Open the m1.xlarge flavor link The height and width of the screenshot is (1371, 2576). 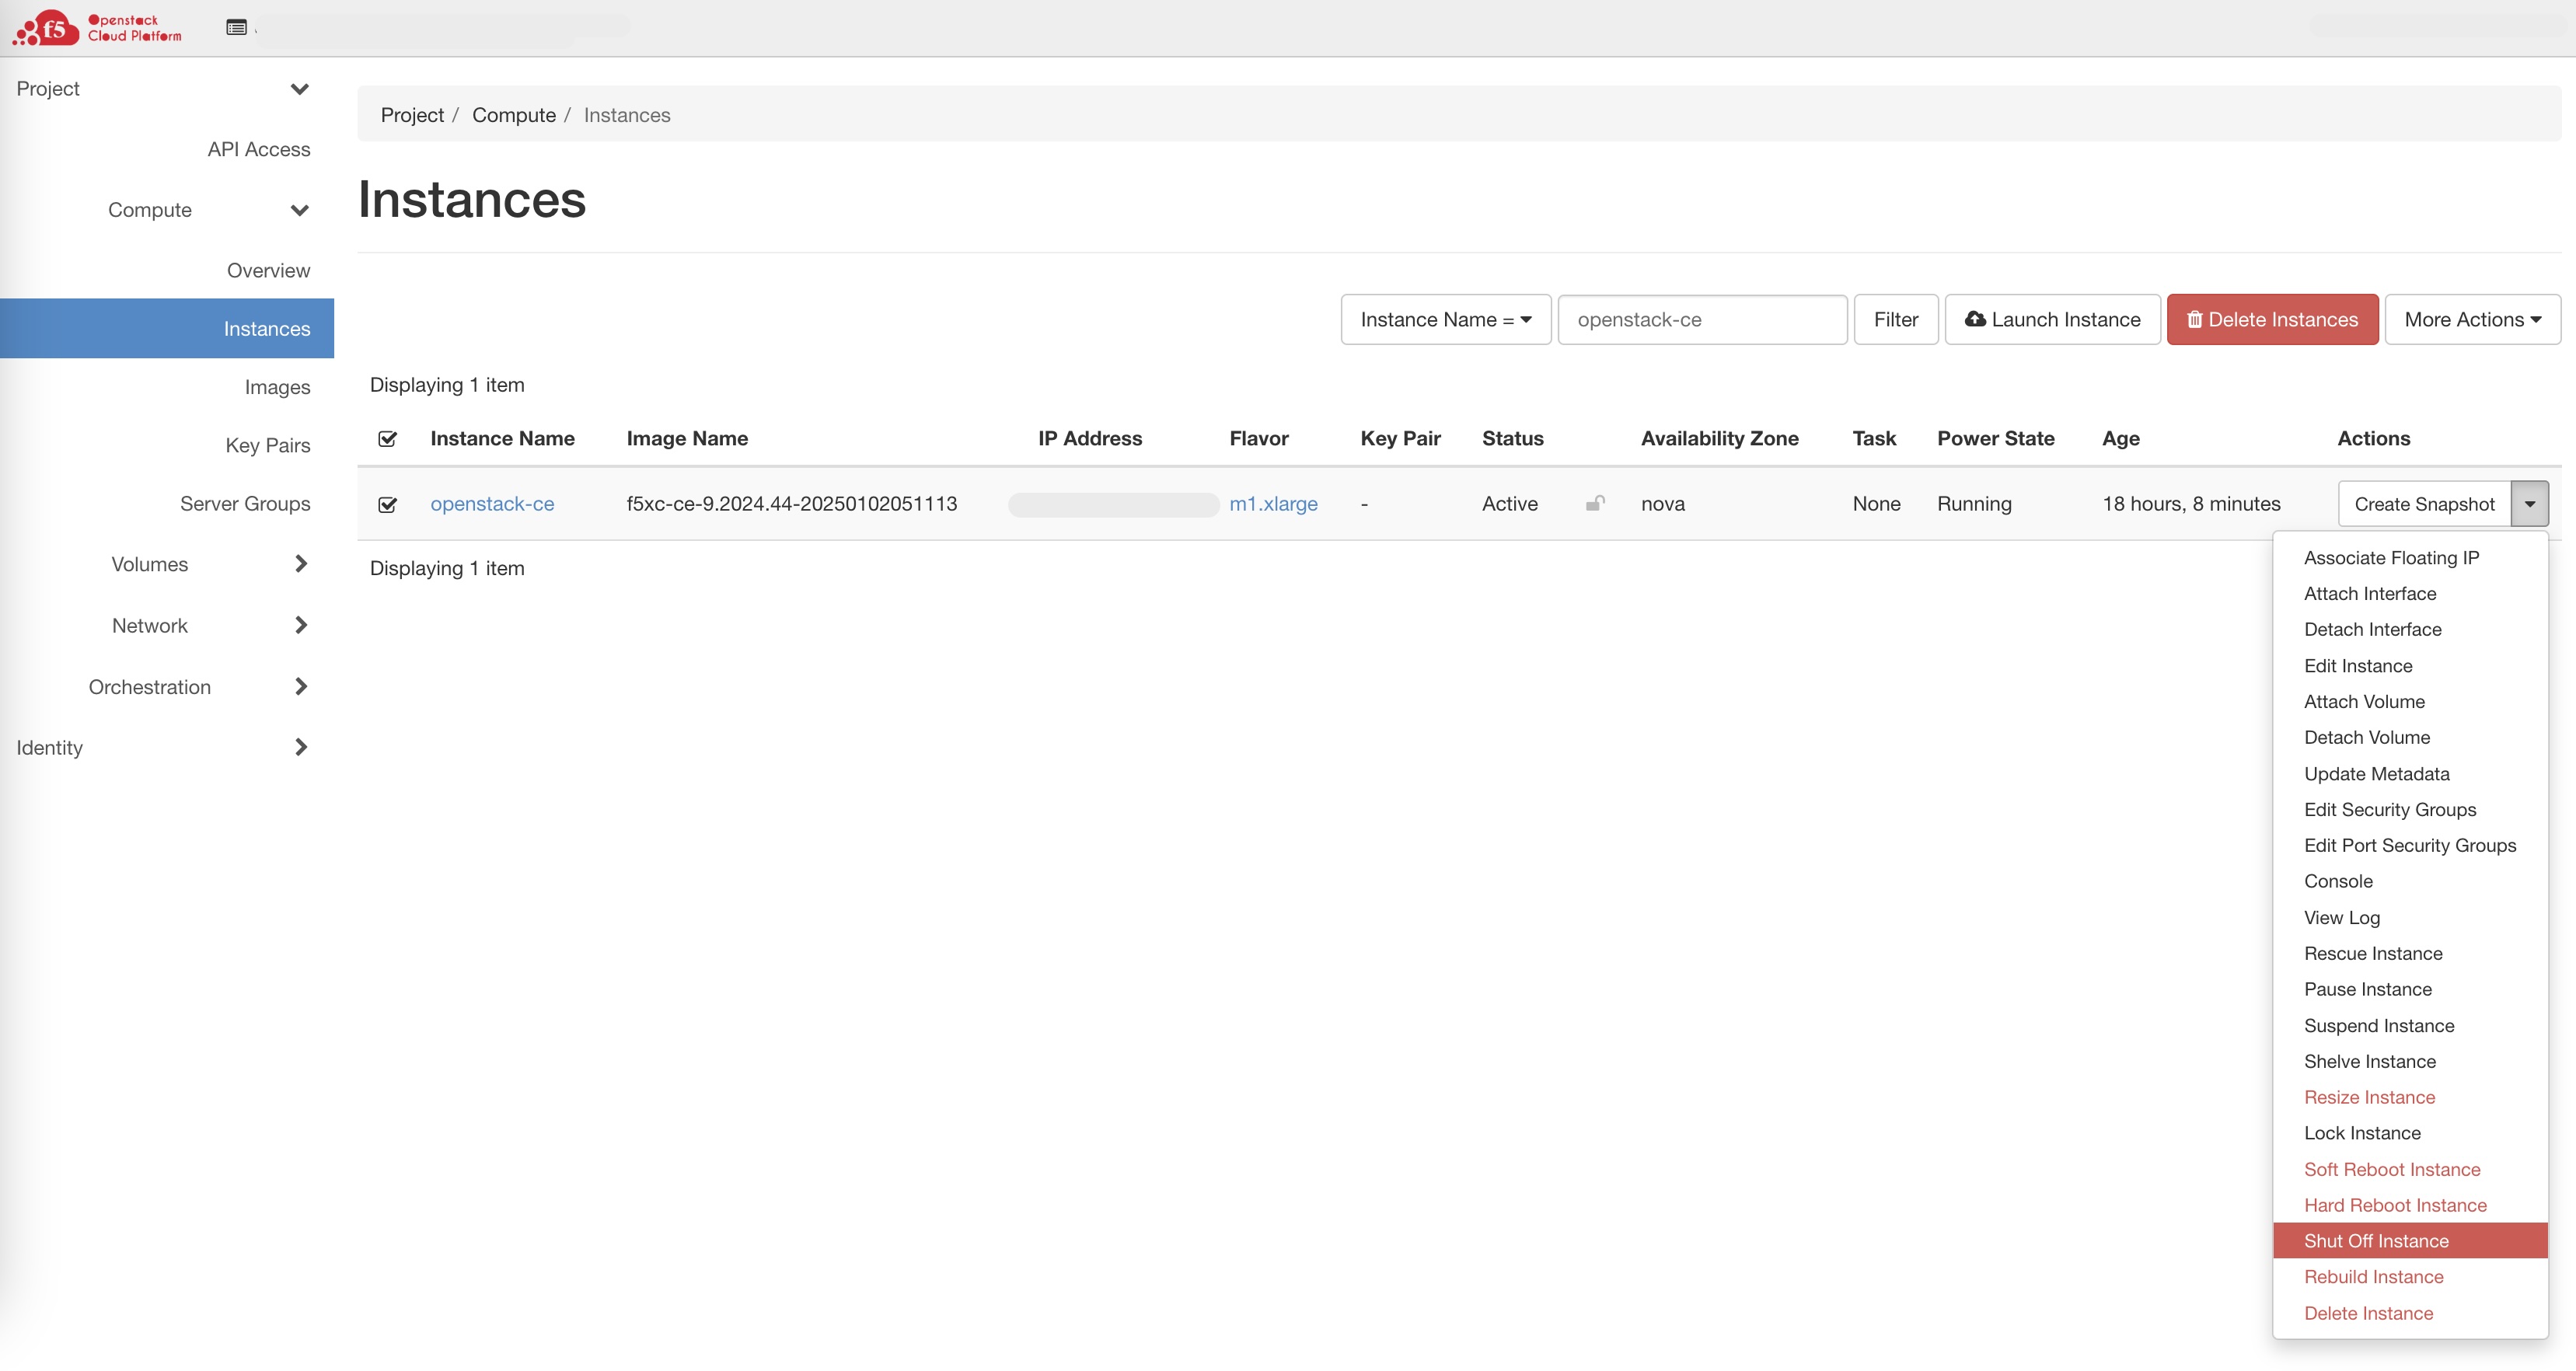1273,504
